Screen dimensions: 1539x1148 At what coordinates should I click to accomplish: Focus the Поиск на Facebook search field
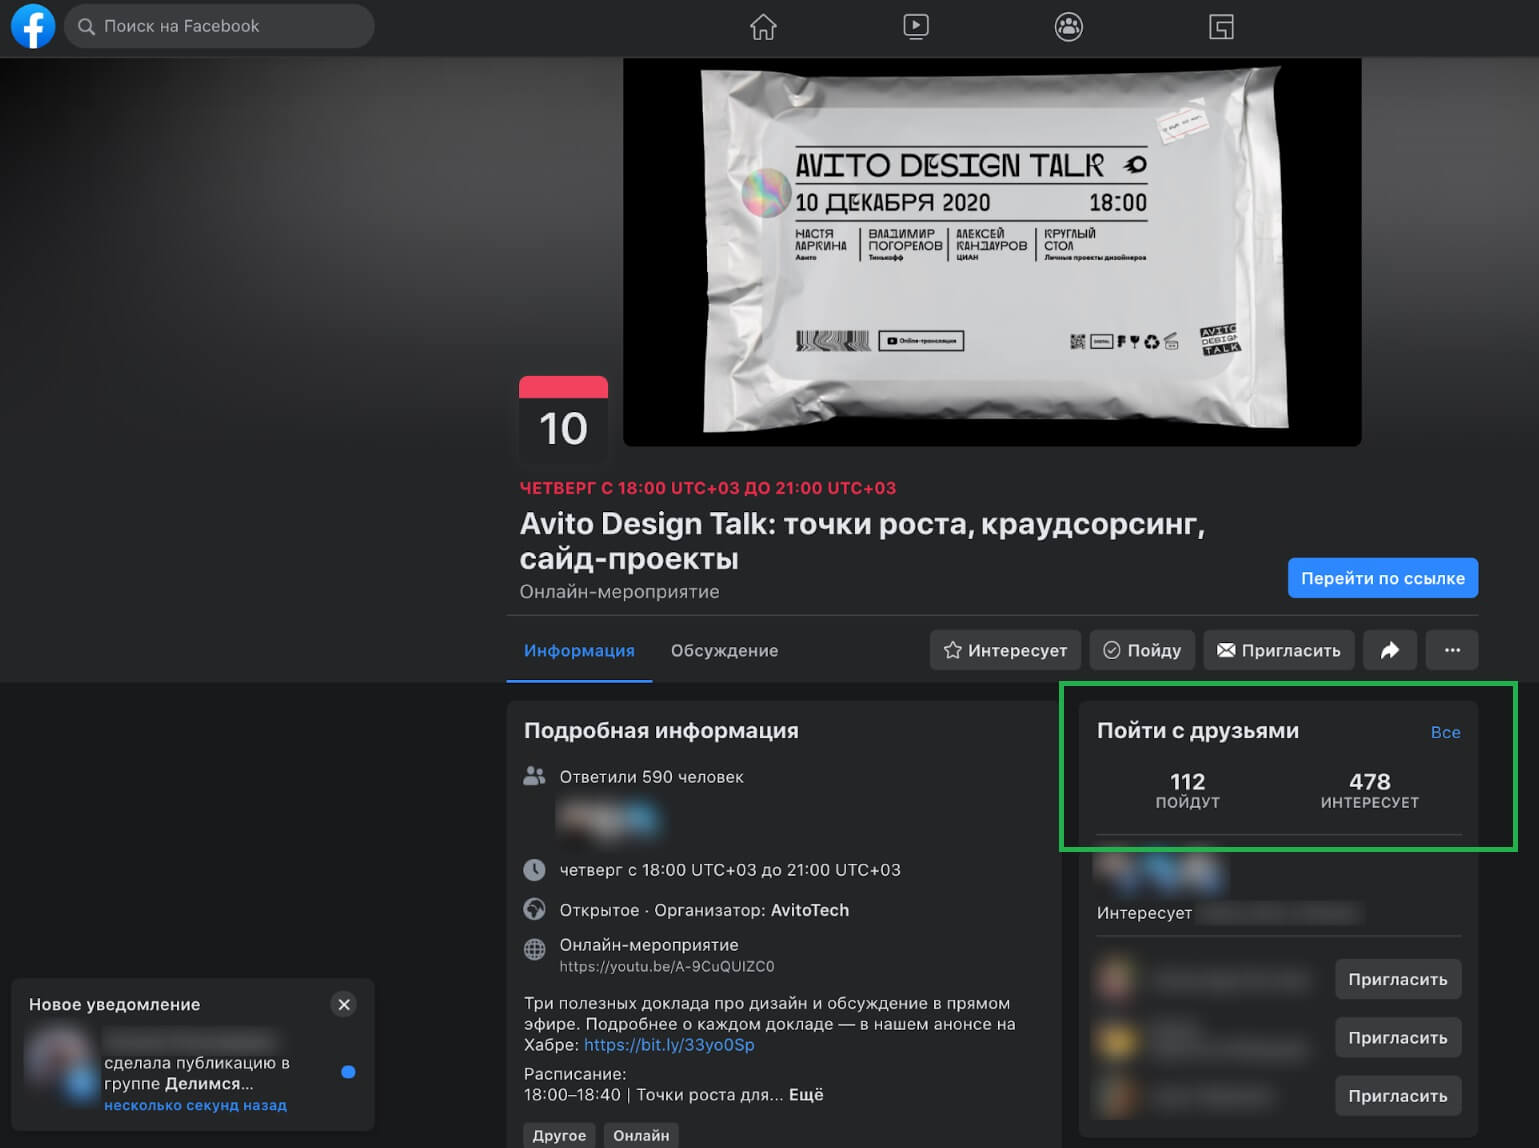[x=220, y=26]
